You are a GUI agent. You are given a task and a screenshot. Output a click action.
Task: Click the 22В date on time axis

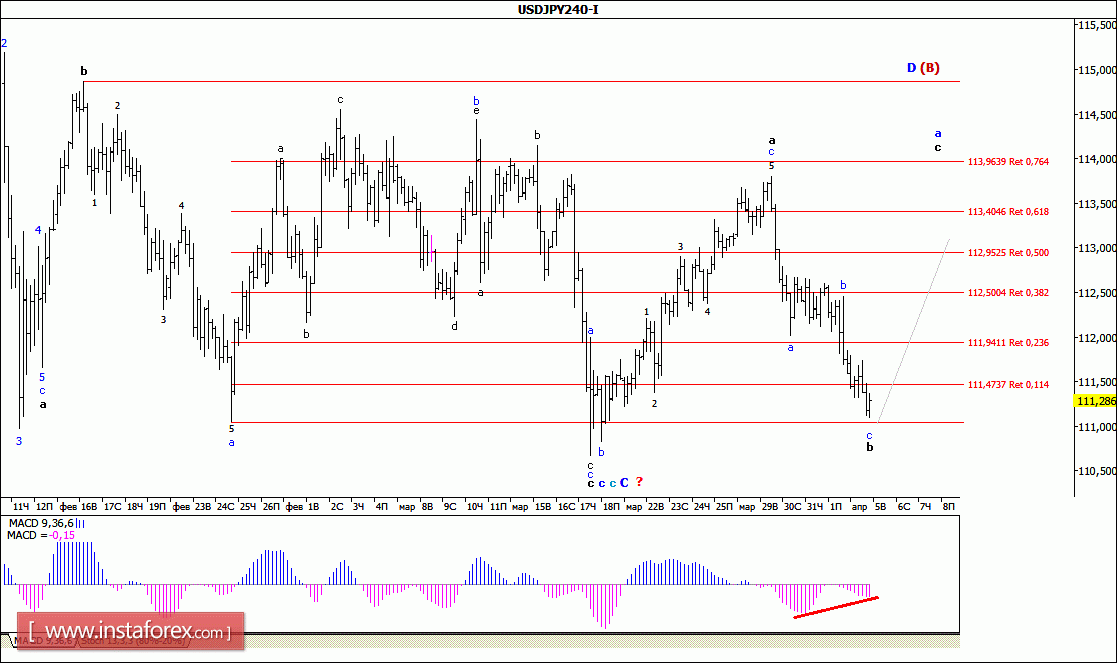pyautogui.click(x=656, y=506)
